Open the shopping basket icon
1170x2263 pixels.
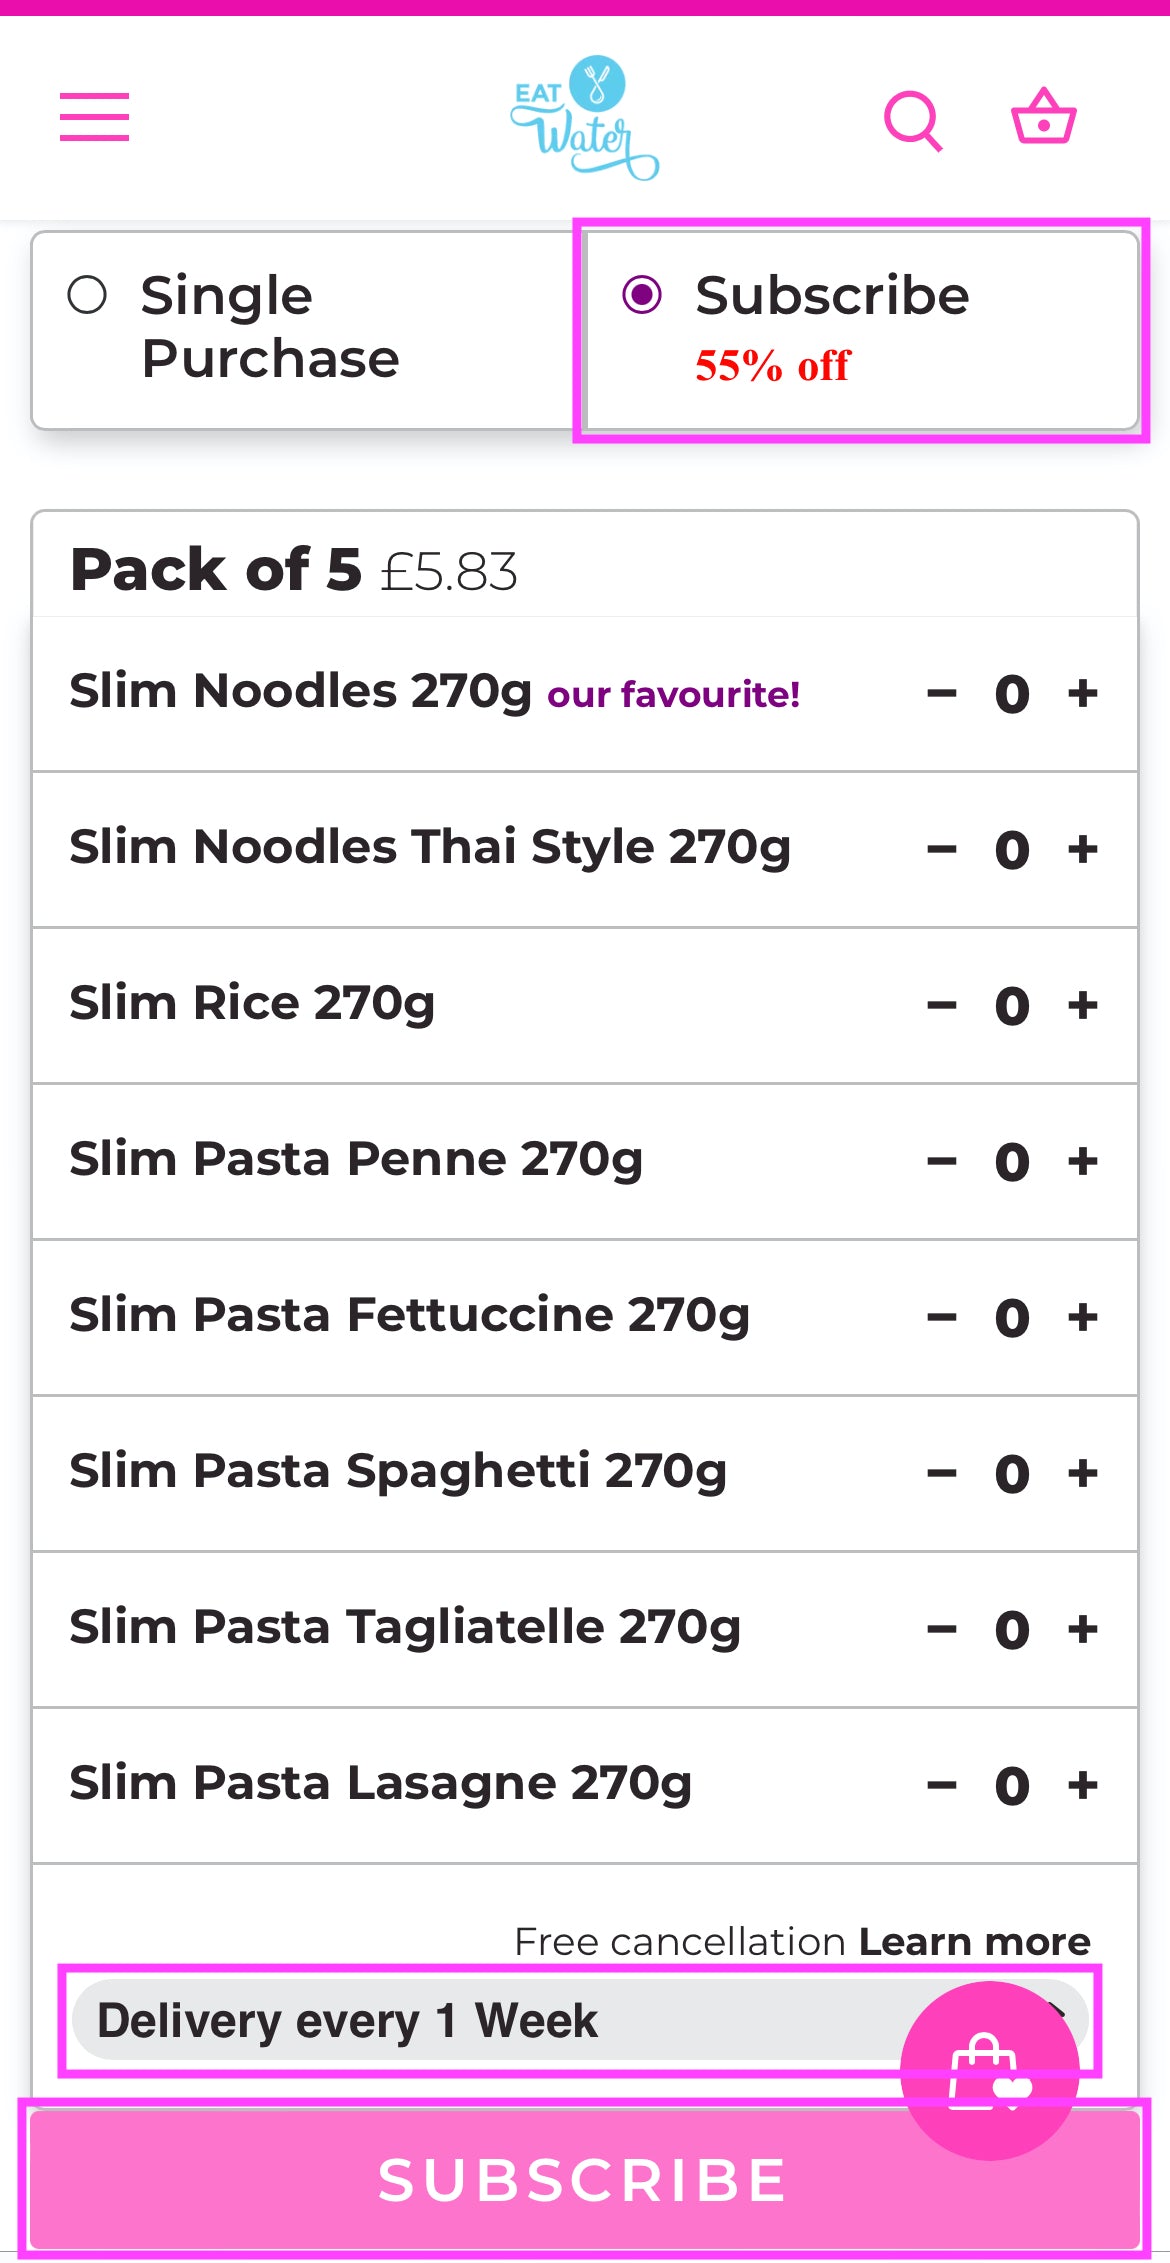pyautogui.click(x=1043, y=117)
